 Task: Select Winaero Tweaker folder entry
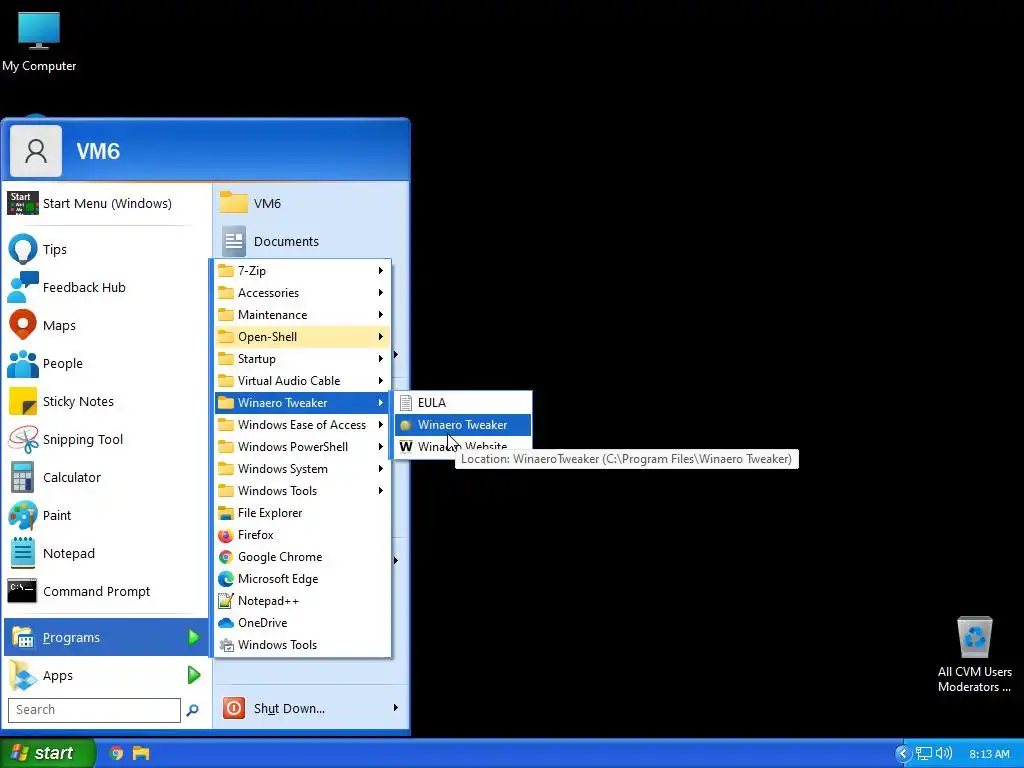(302, 402)
